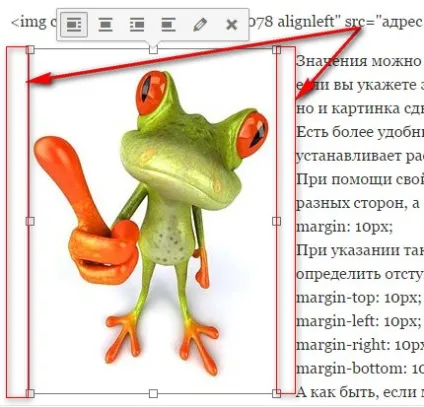
Task: Click the top-right resize handle of the image
Action: (x=276, y=50)
